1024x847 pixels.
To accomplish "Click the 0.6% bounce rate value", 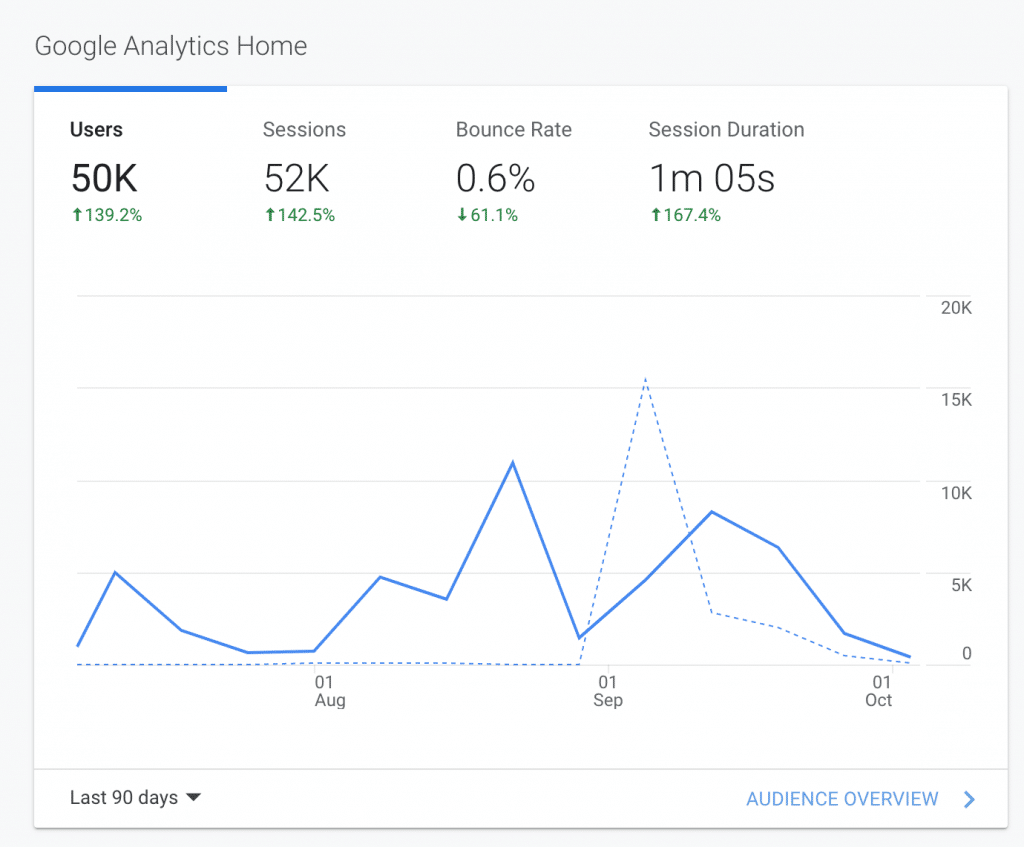I will click(495, 178).
